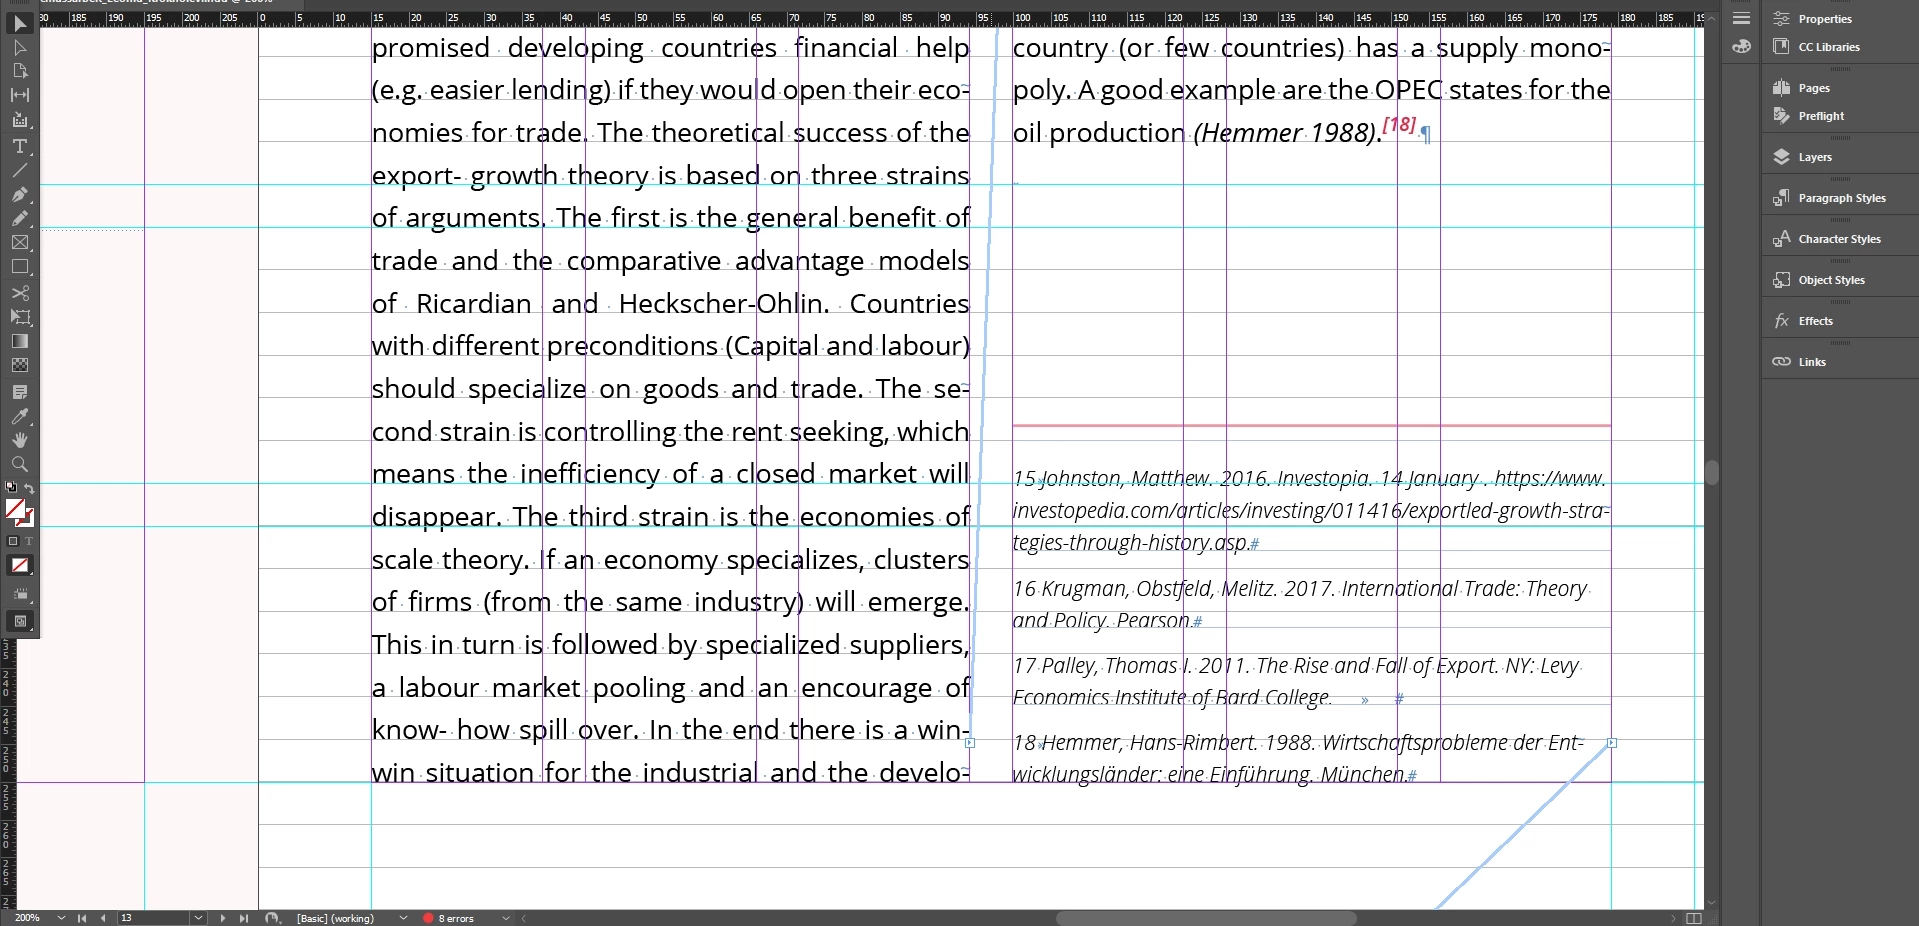Open the page number dropdown arrow
Image resolution: width=1919 pixels, height=926 pixels.
tap(198, 918)
